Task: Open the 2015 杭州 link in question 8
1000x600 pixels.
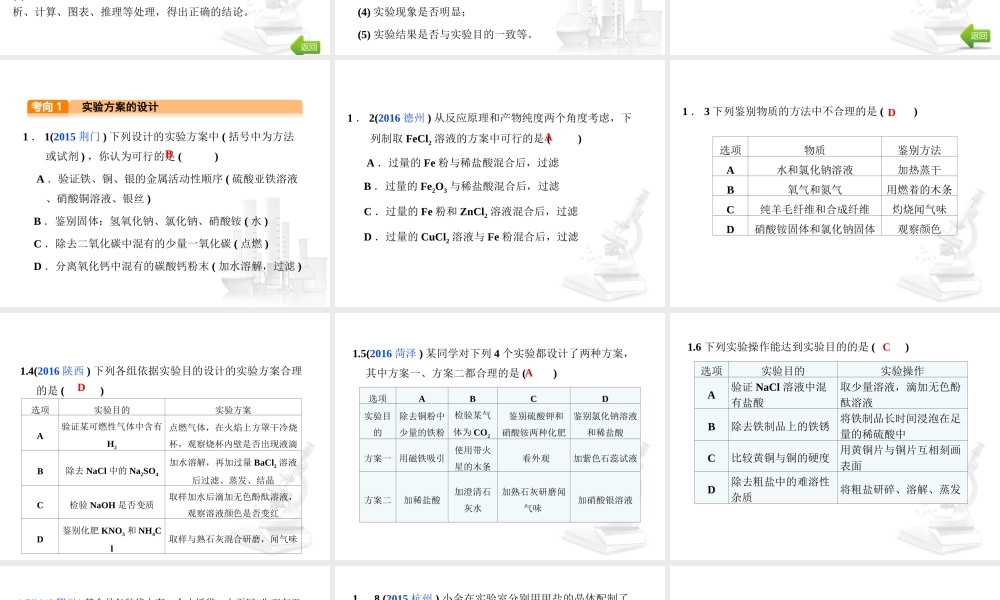Action: point(411,597)
